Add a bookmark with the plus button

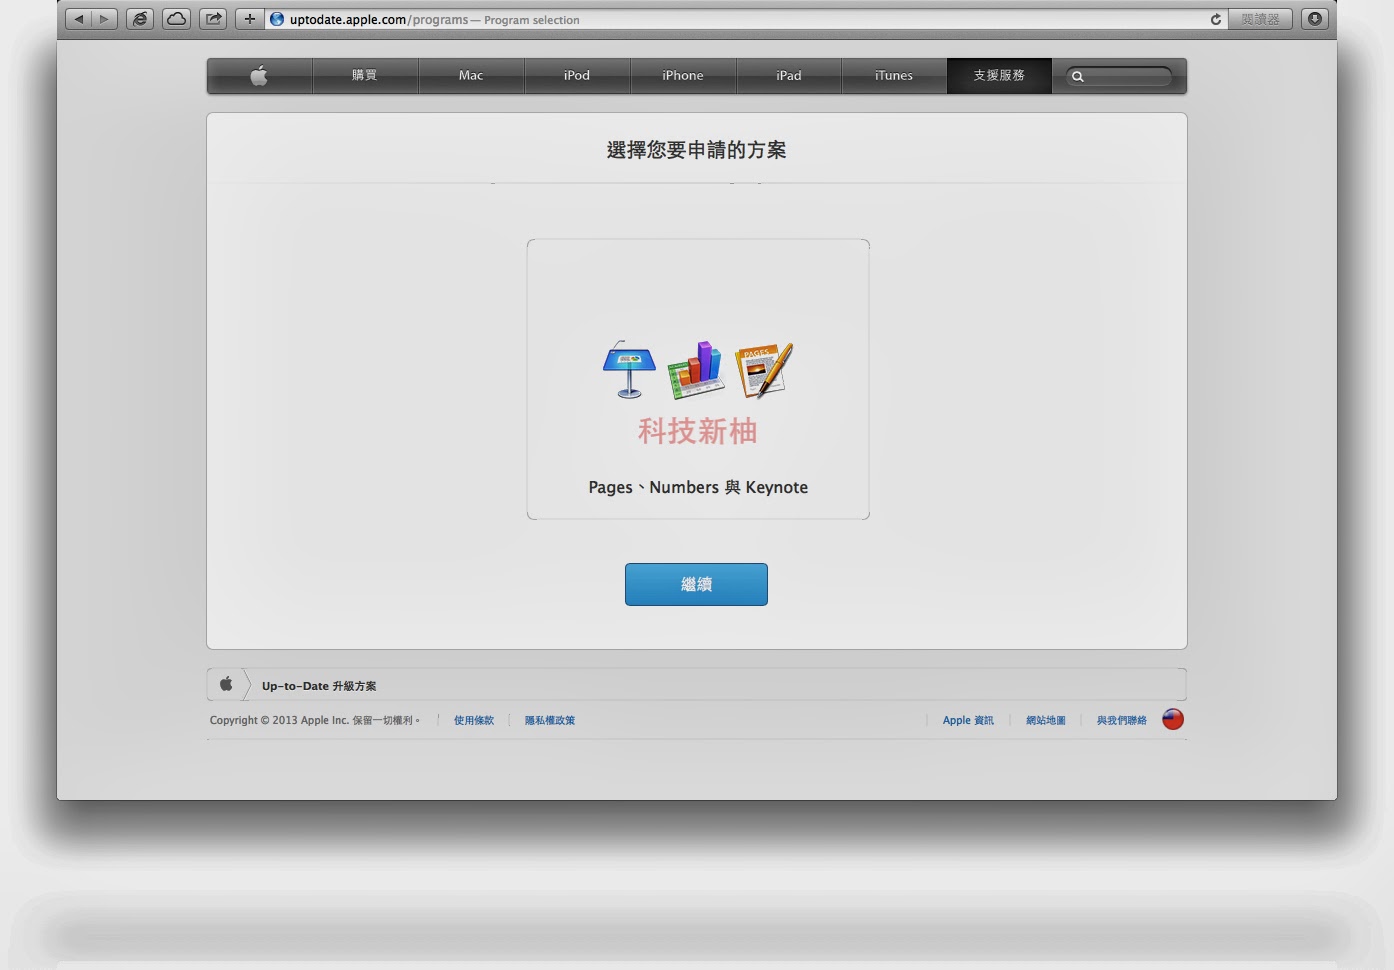point(250,19)
